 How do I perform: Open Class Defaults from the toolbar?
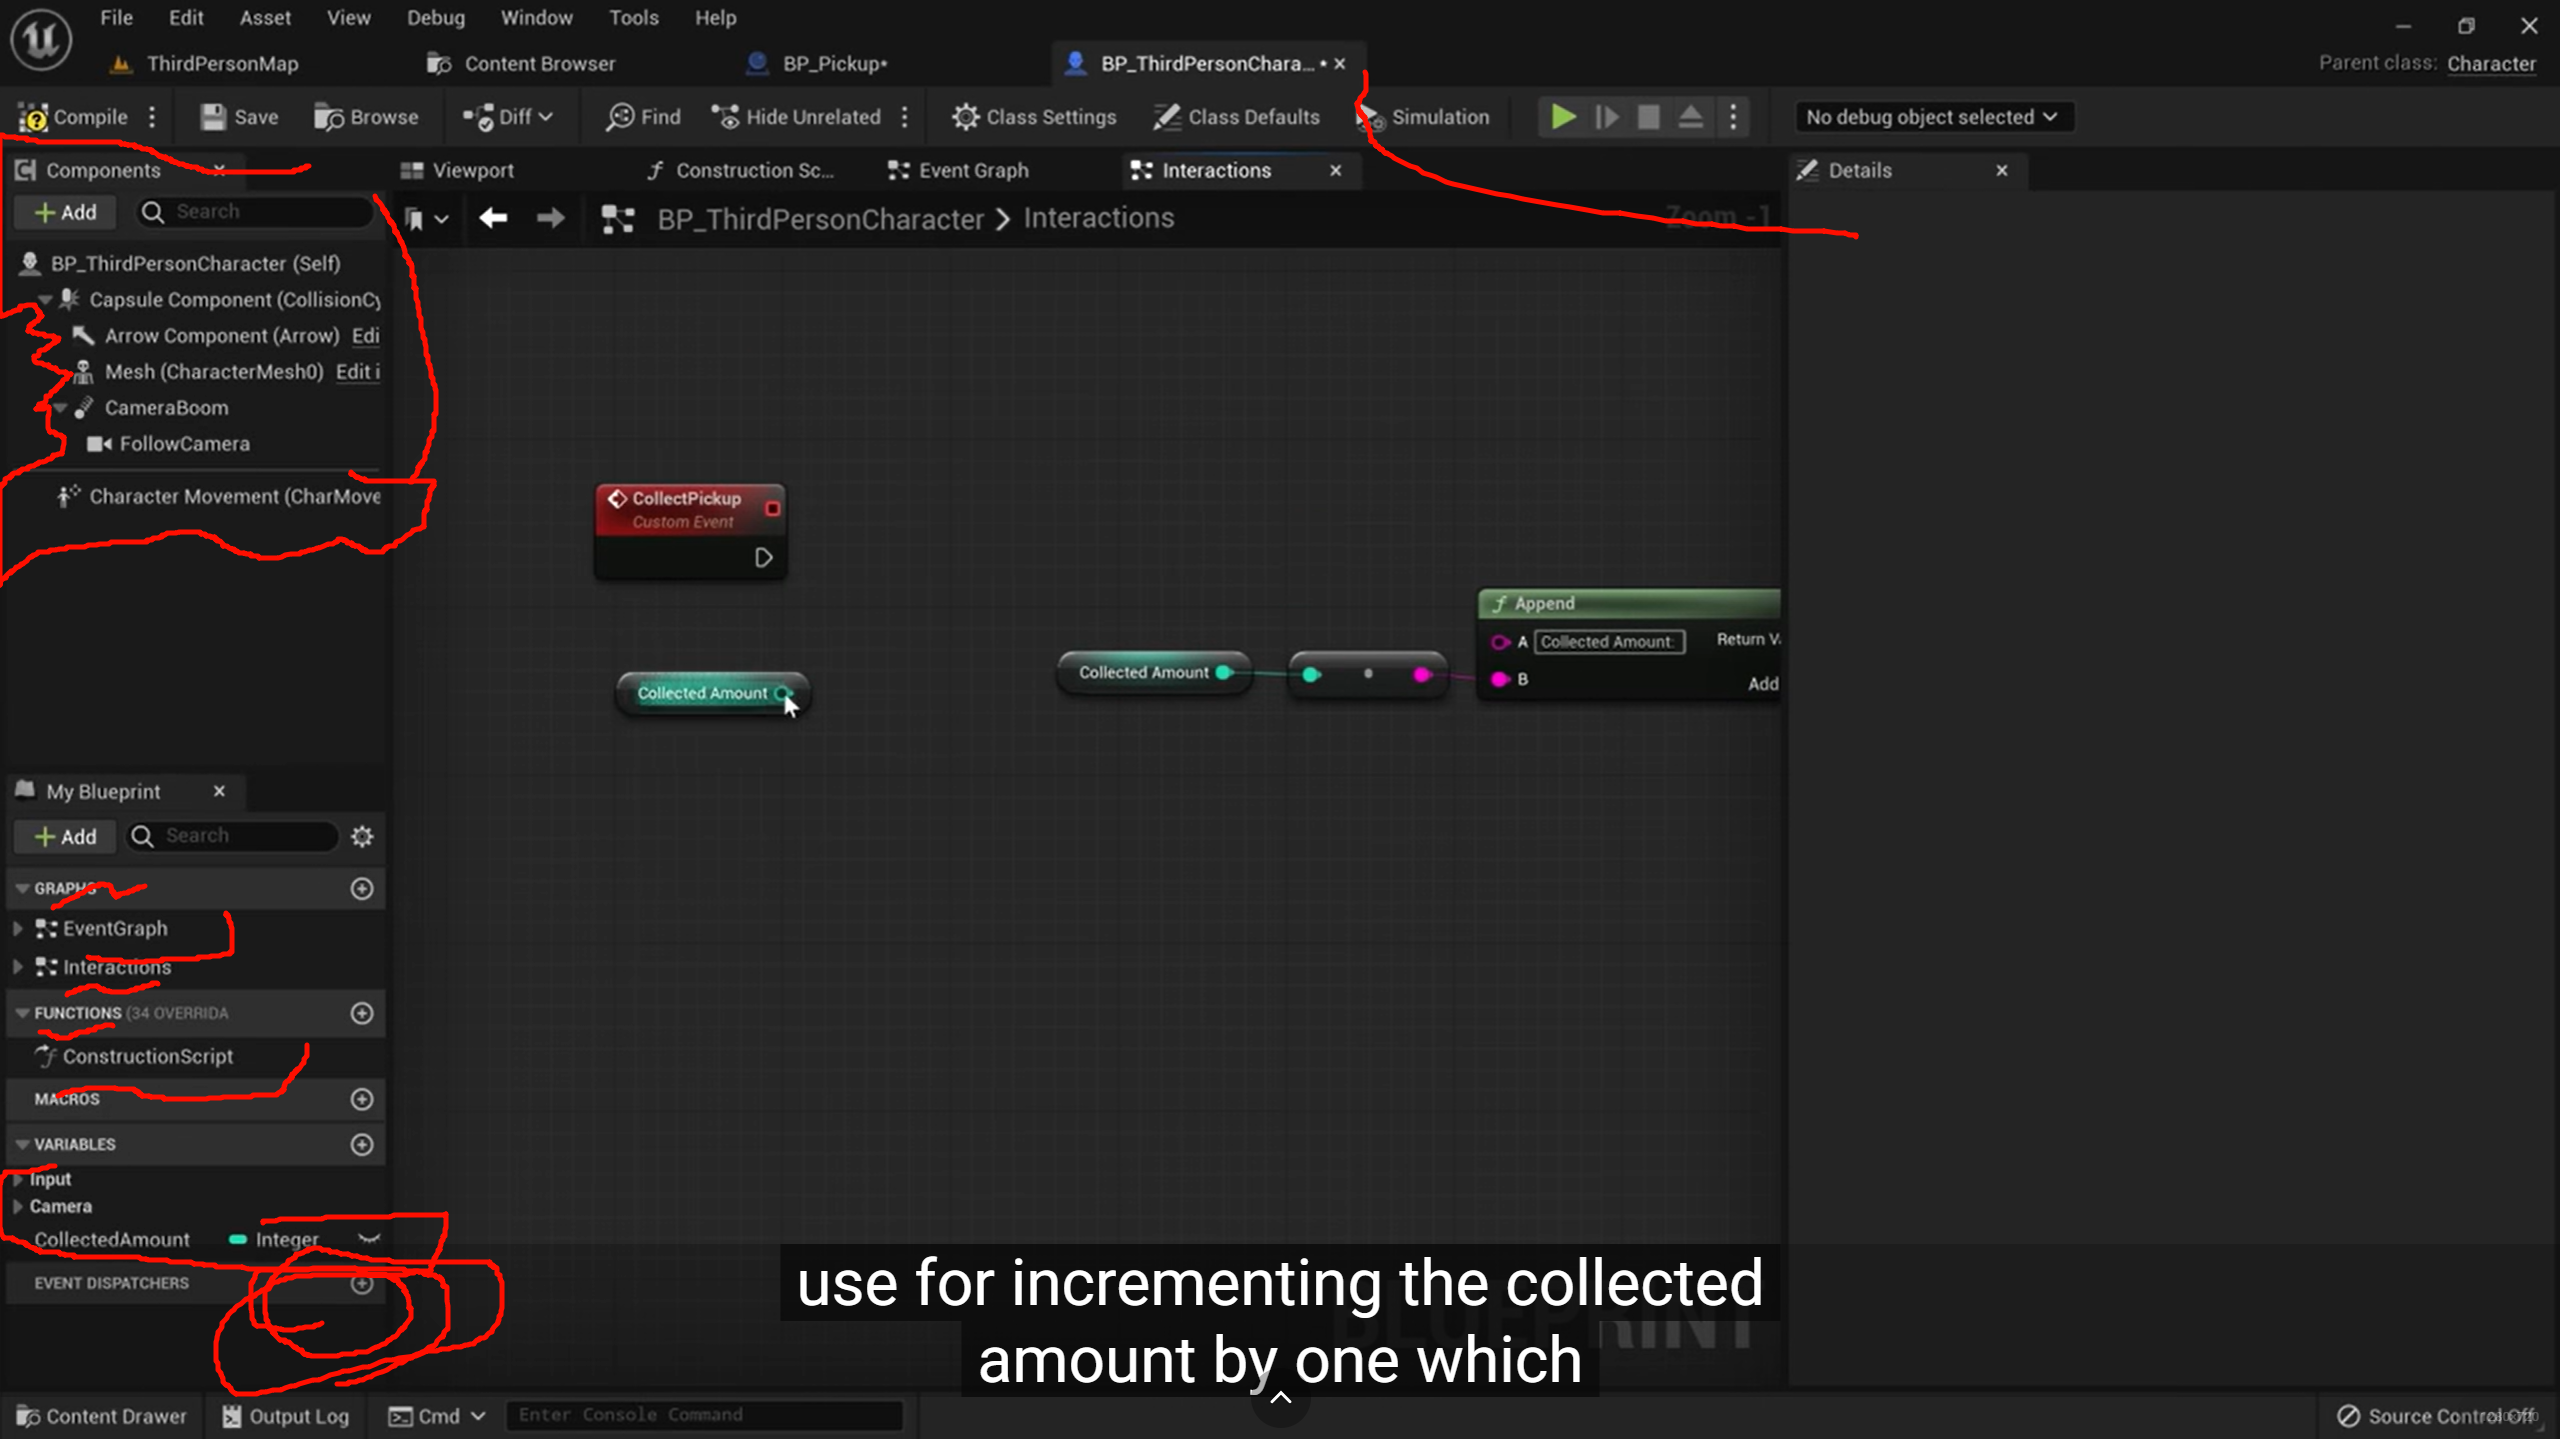coord(1237,117)
